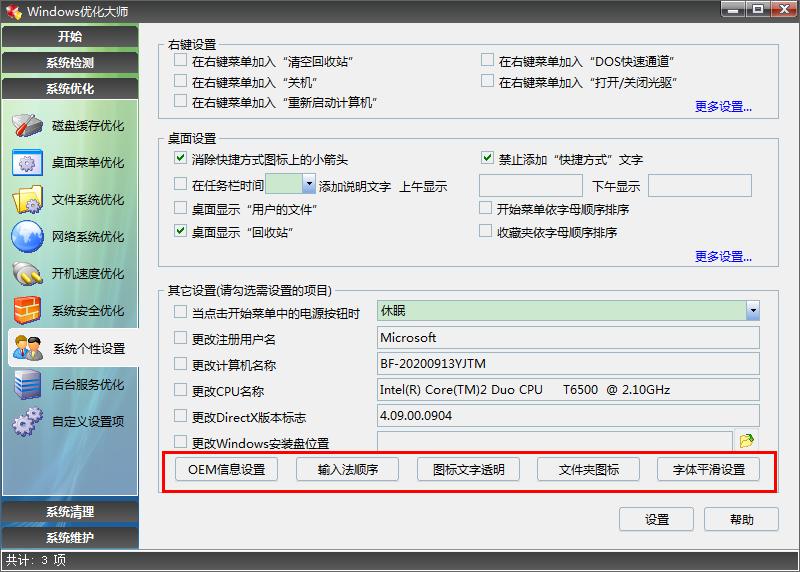Open the '输入法顺序' settings button
This screenshot has height=572, width=800.
(347, 469)
